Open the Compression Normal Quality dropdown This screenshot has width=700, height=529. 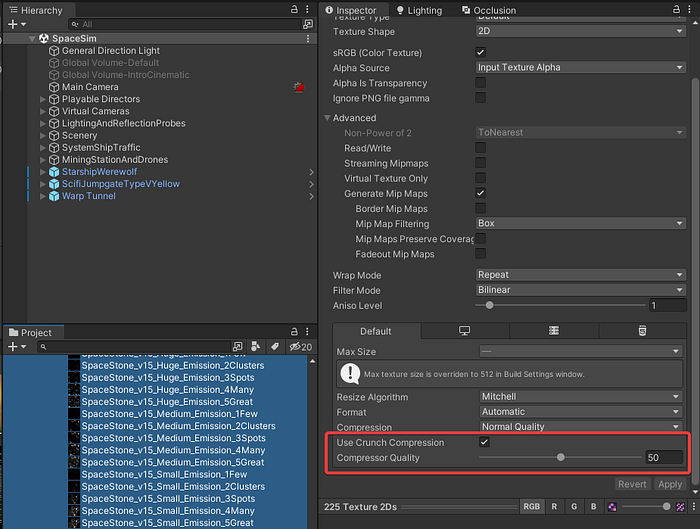click(x=580, y=427)
